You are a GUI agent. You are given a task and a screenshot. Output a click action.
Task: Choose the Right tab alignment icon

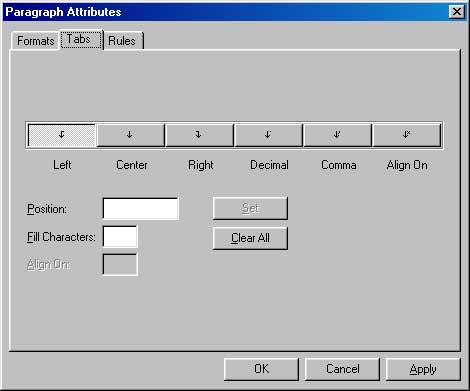[199, 135]
